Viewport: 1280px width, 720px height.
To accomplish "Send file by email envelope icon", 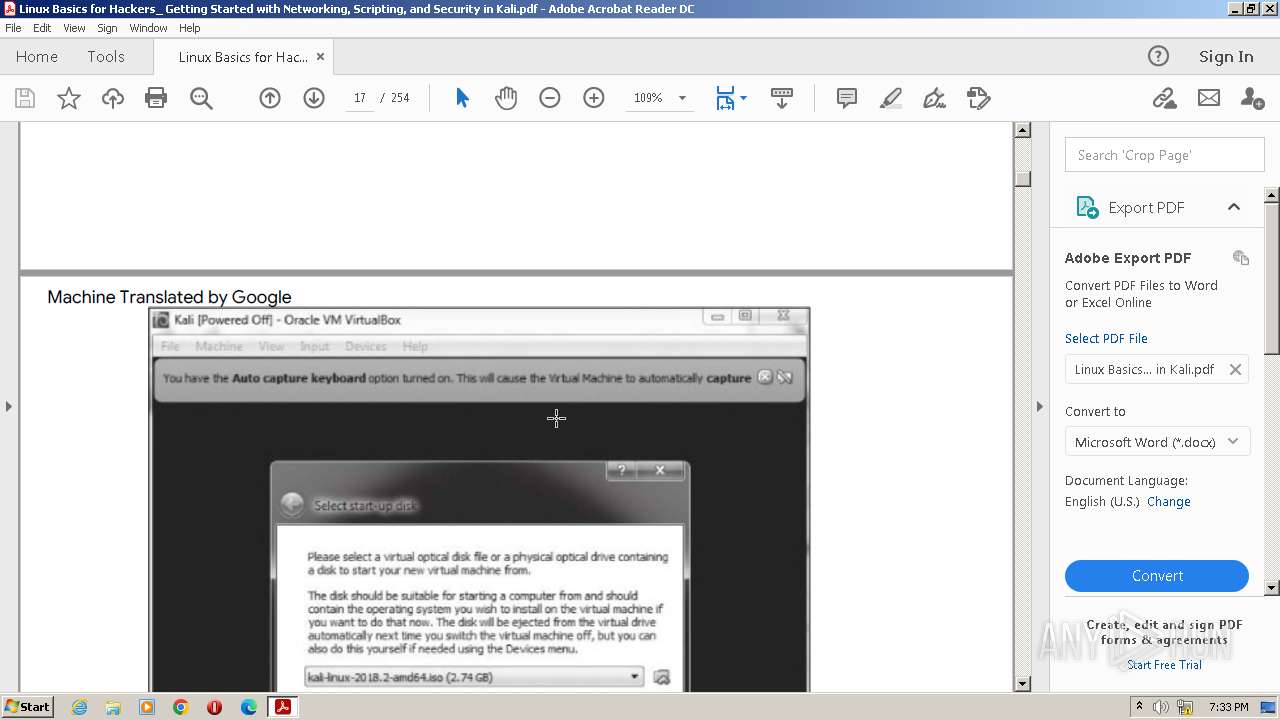I will 1209,98.
